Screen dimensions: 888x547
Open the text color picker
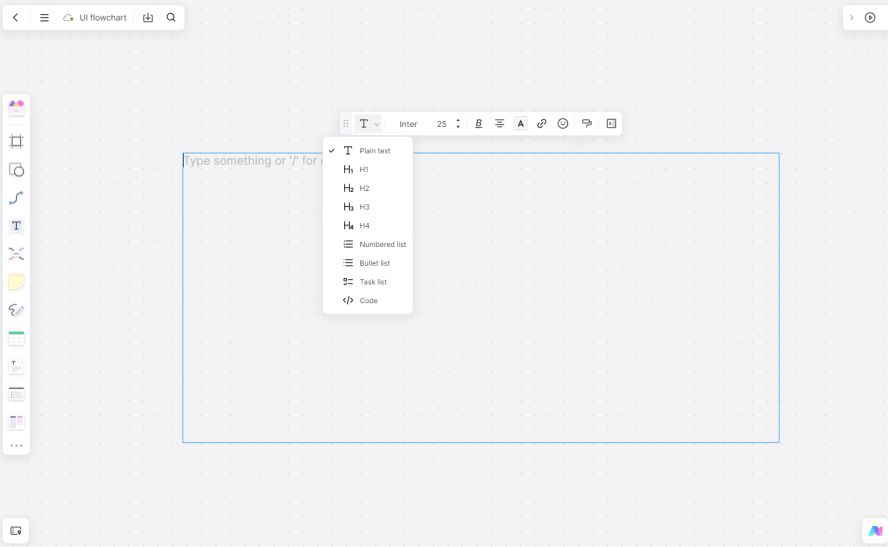tap(521, 124)
